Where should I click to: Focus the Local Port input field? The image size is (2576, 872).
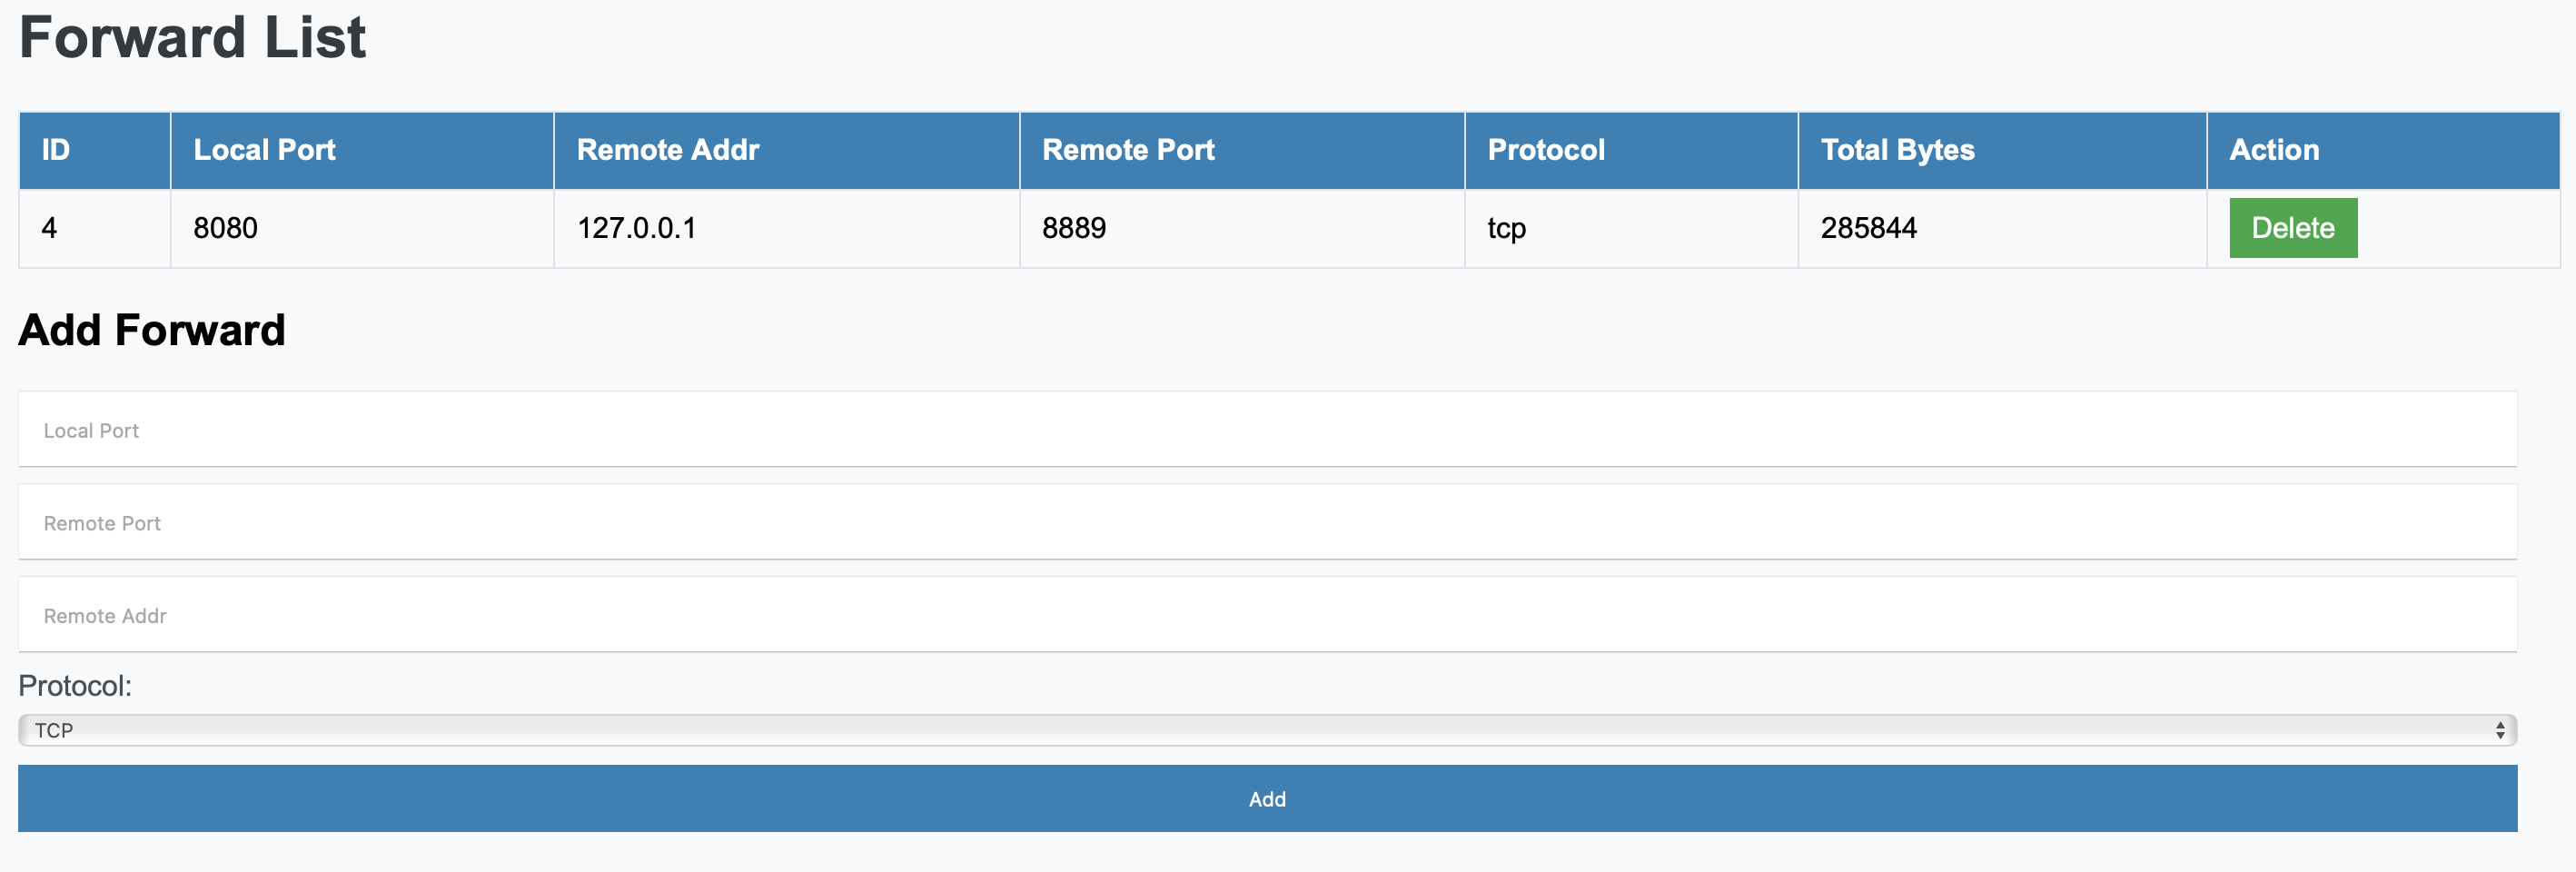(1267, 429)
